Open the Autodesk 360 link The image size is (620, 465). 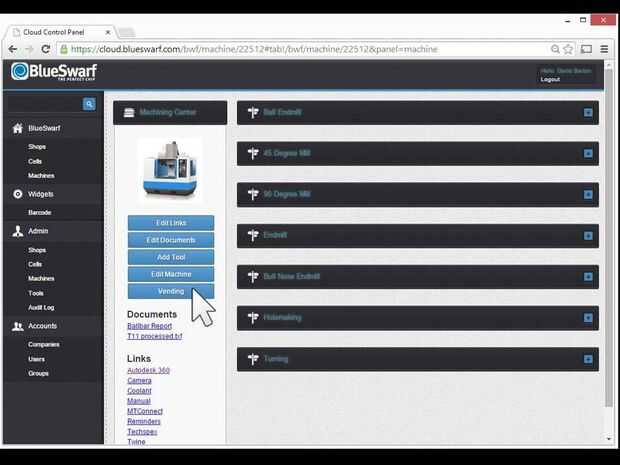[x=148, y=370]
